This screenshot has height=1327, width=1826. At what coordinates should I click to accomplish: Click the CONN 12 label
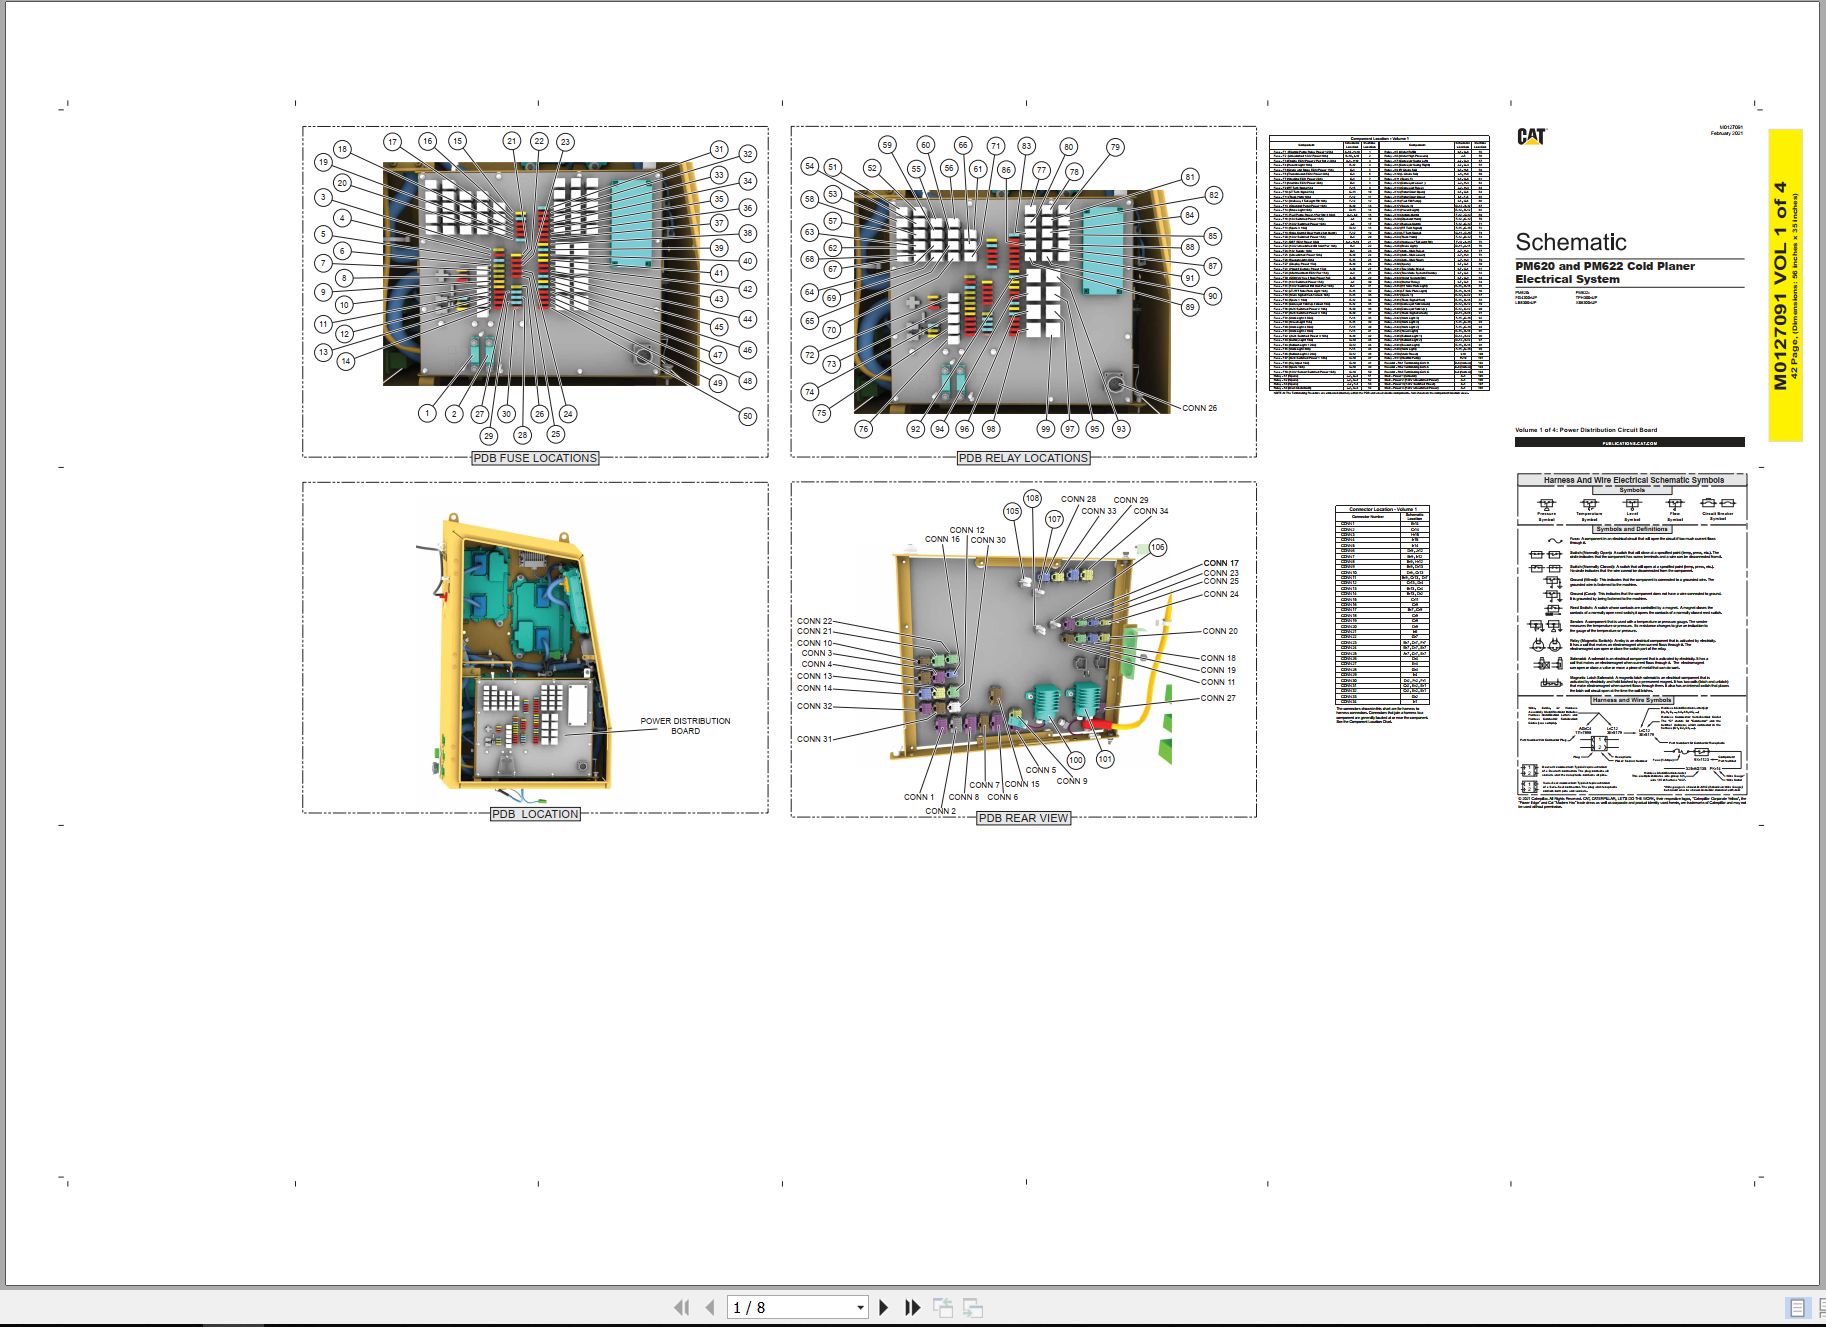coord(966,530)
